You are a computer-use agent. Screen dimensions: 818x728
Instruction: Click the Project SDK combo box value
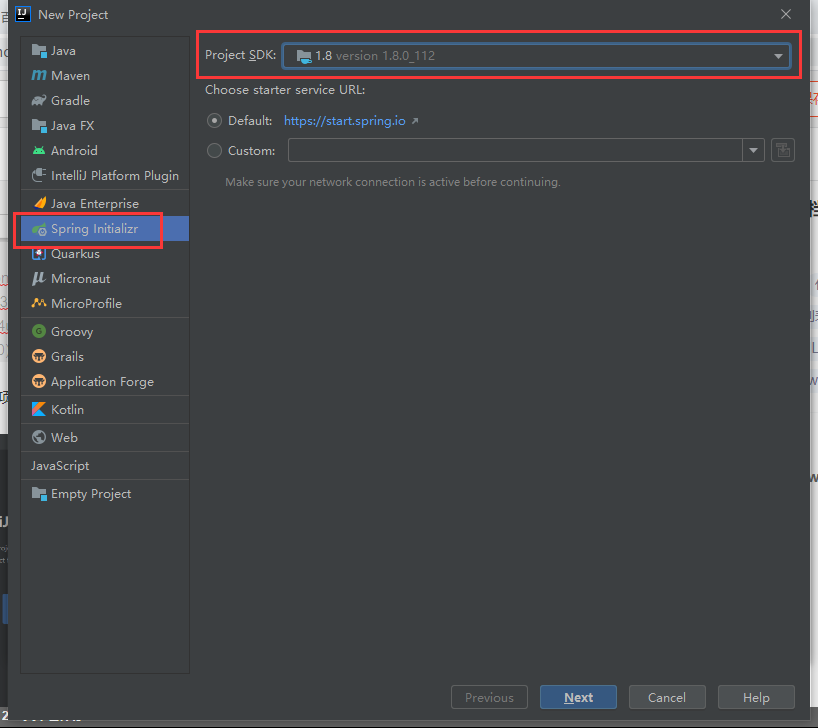tap(536, 56)
